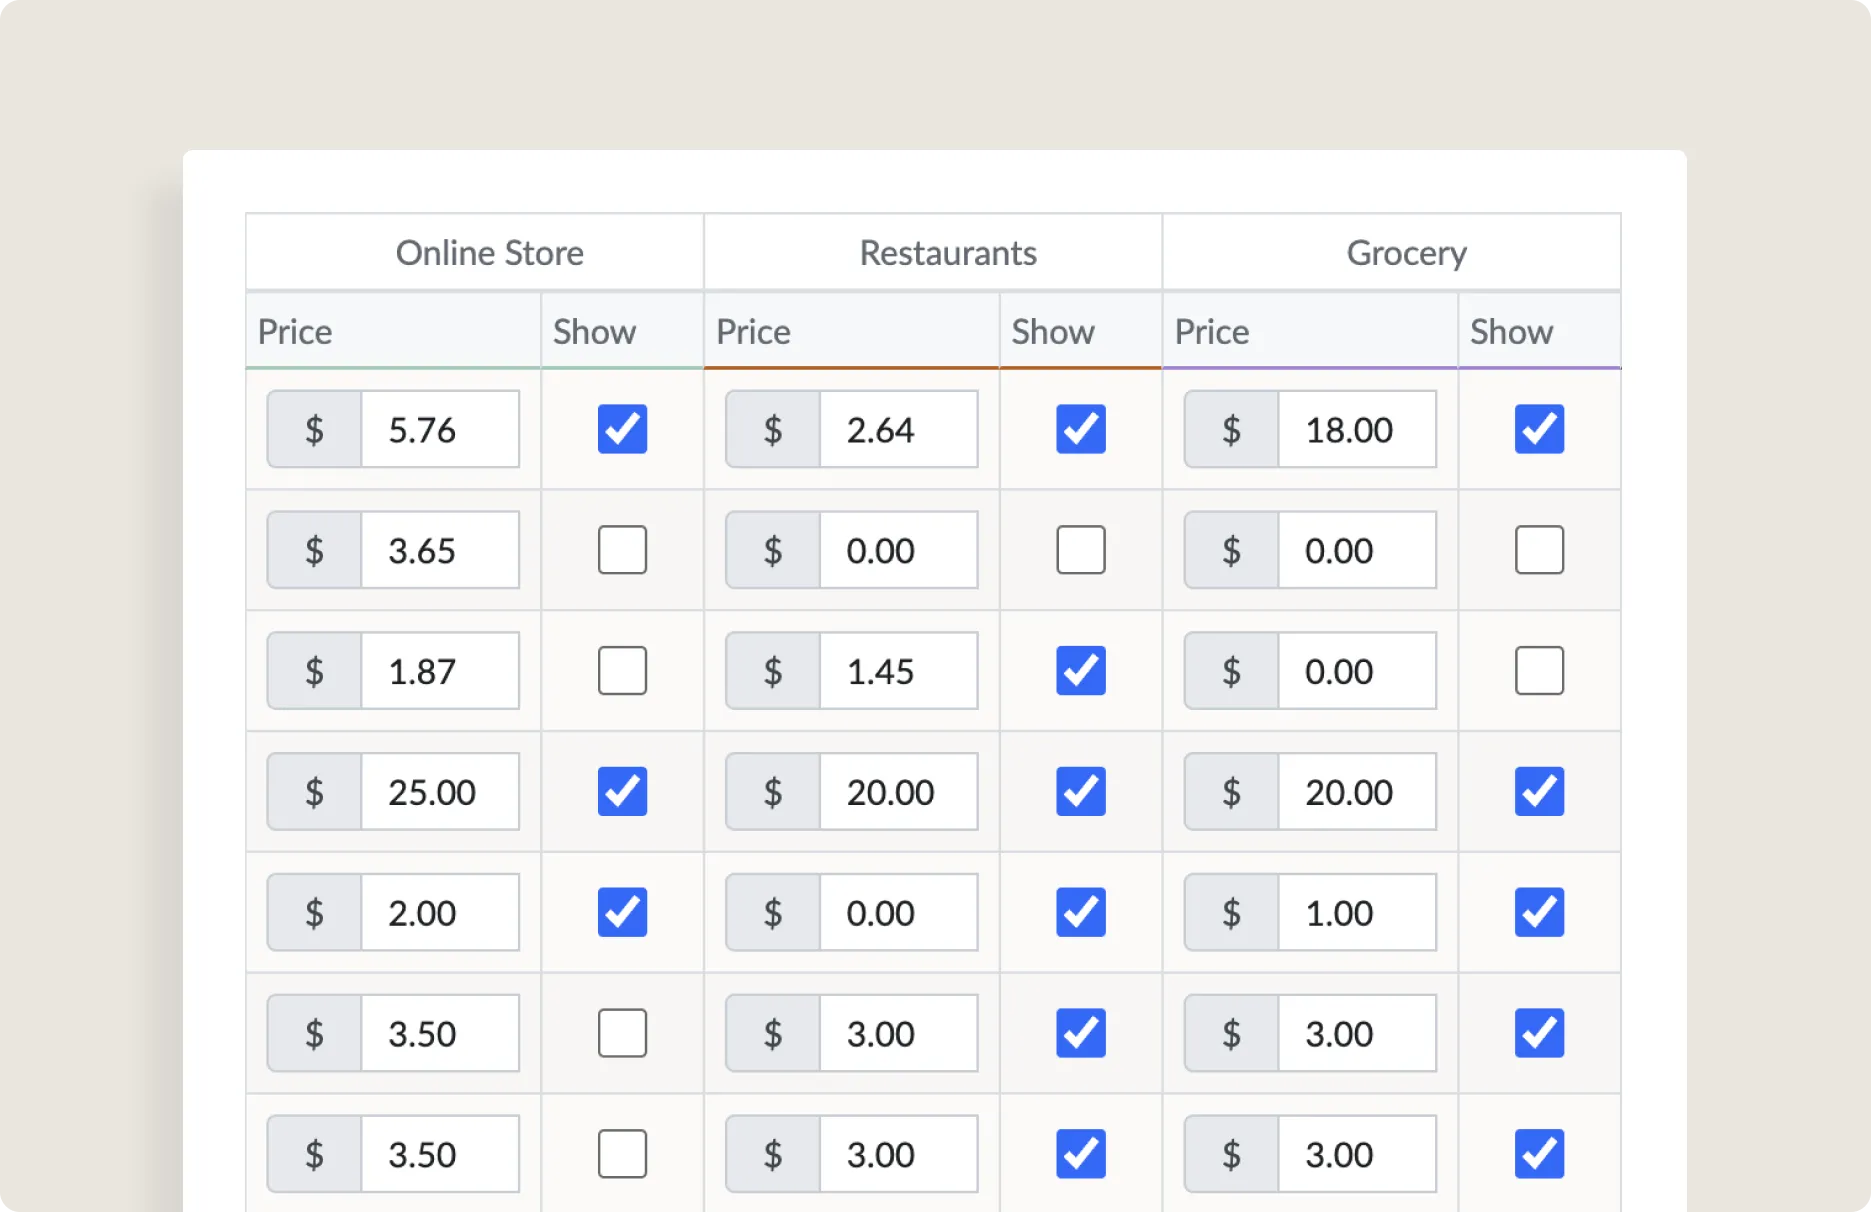Viewport: 1871px width, 1212px height.
Task: Focus the Online Store 25.00 price field
Action: click(x=439, y=792)
